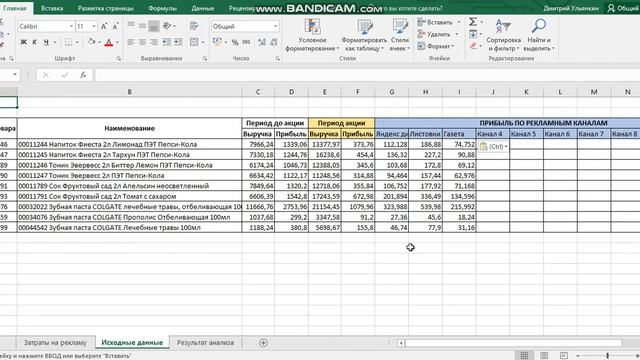The height and width of the screenshot is (360, 640).
Task: Click the decrease decimal icon
Action: pos(274,42)
